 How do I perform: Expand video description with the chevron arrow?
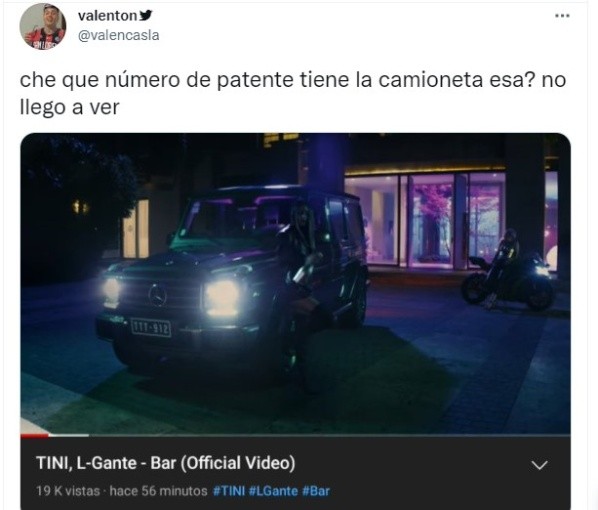(540, 465)
